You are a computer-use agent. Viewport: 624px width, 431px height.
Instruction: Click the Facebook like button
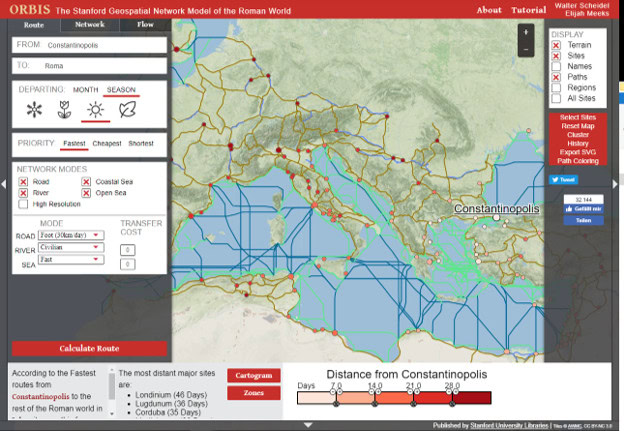(x=583, y=209)
